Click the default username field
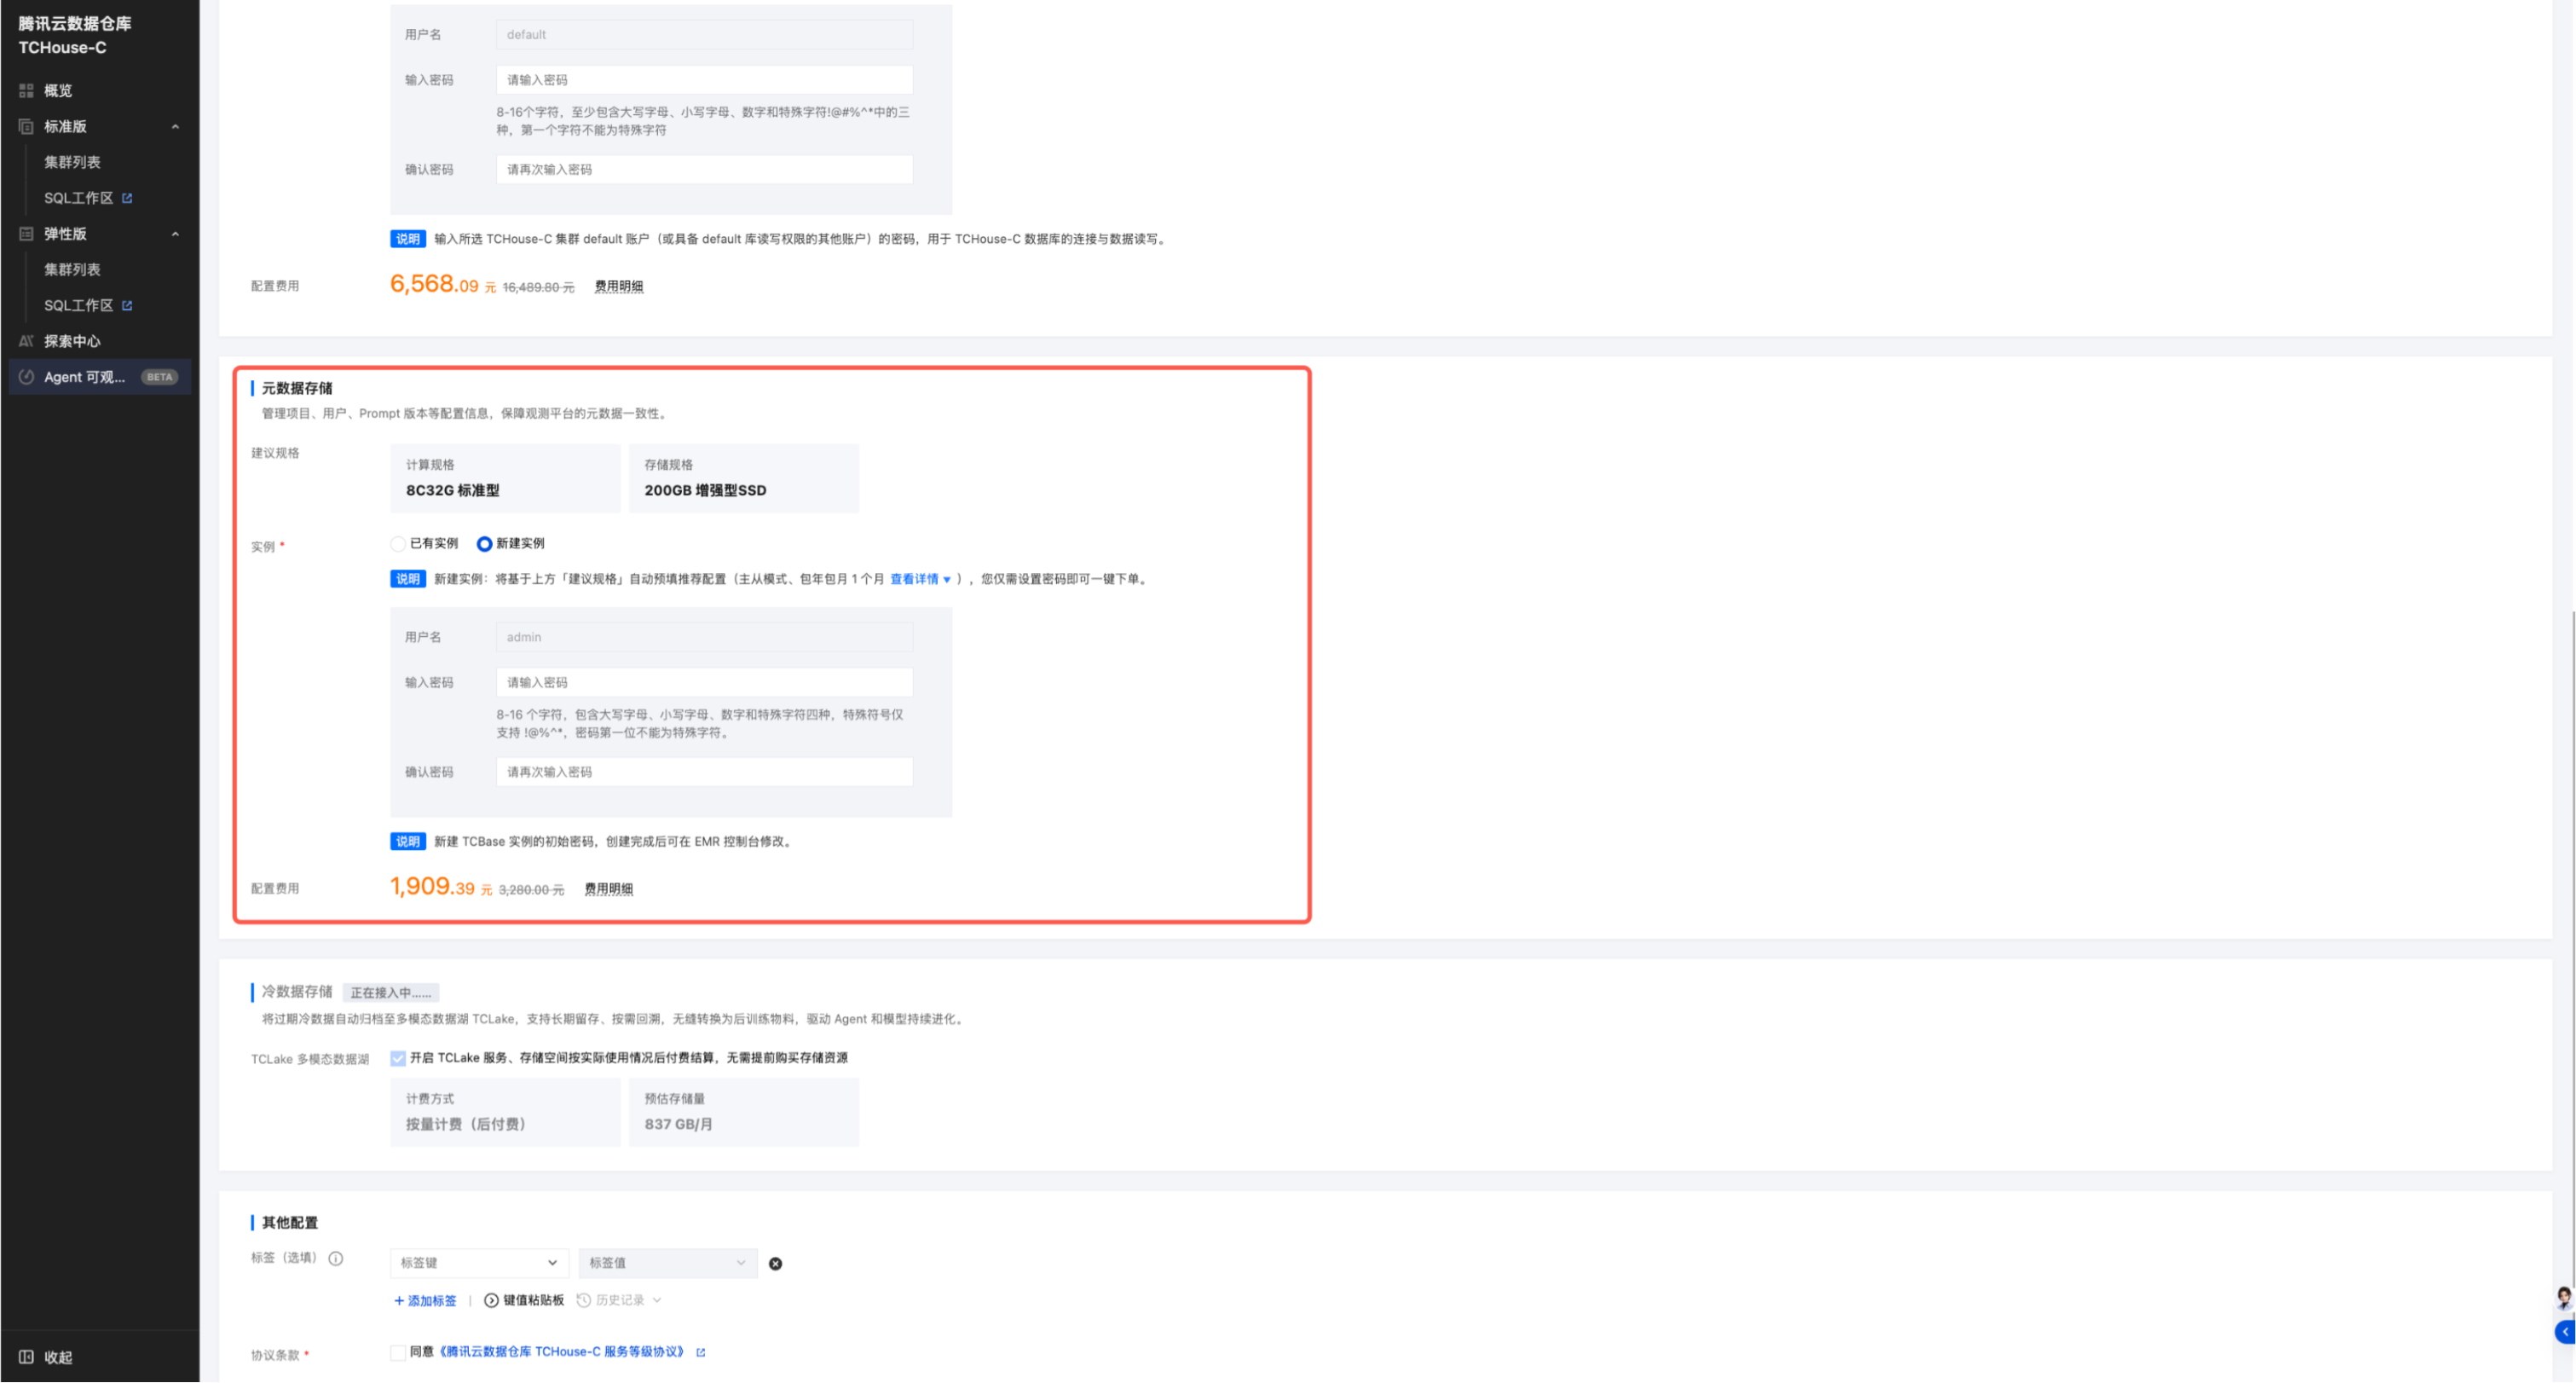The width and height of the screenshot is (2576, 1383). click(x=704, y=35)
